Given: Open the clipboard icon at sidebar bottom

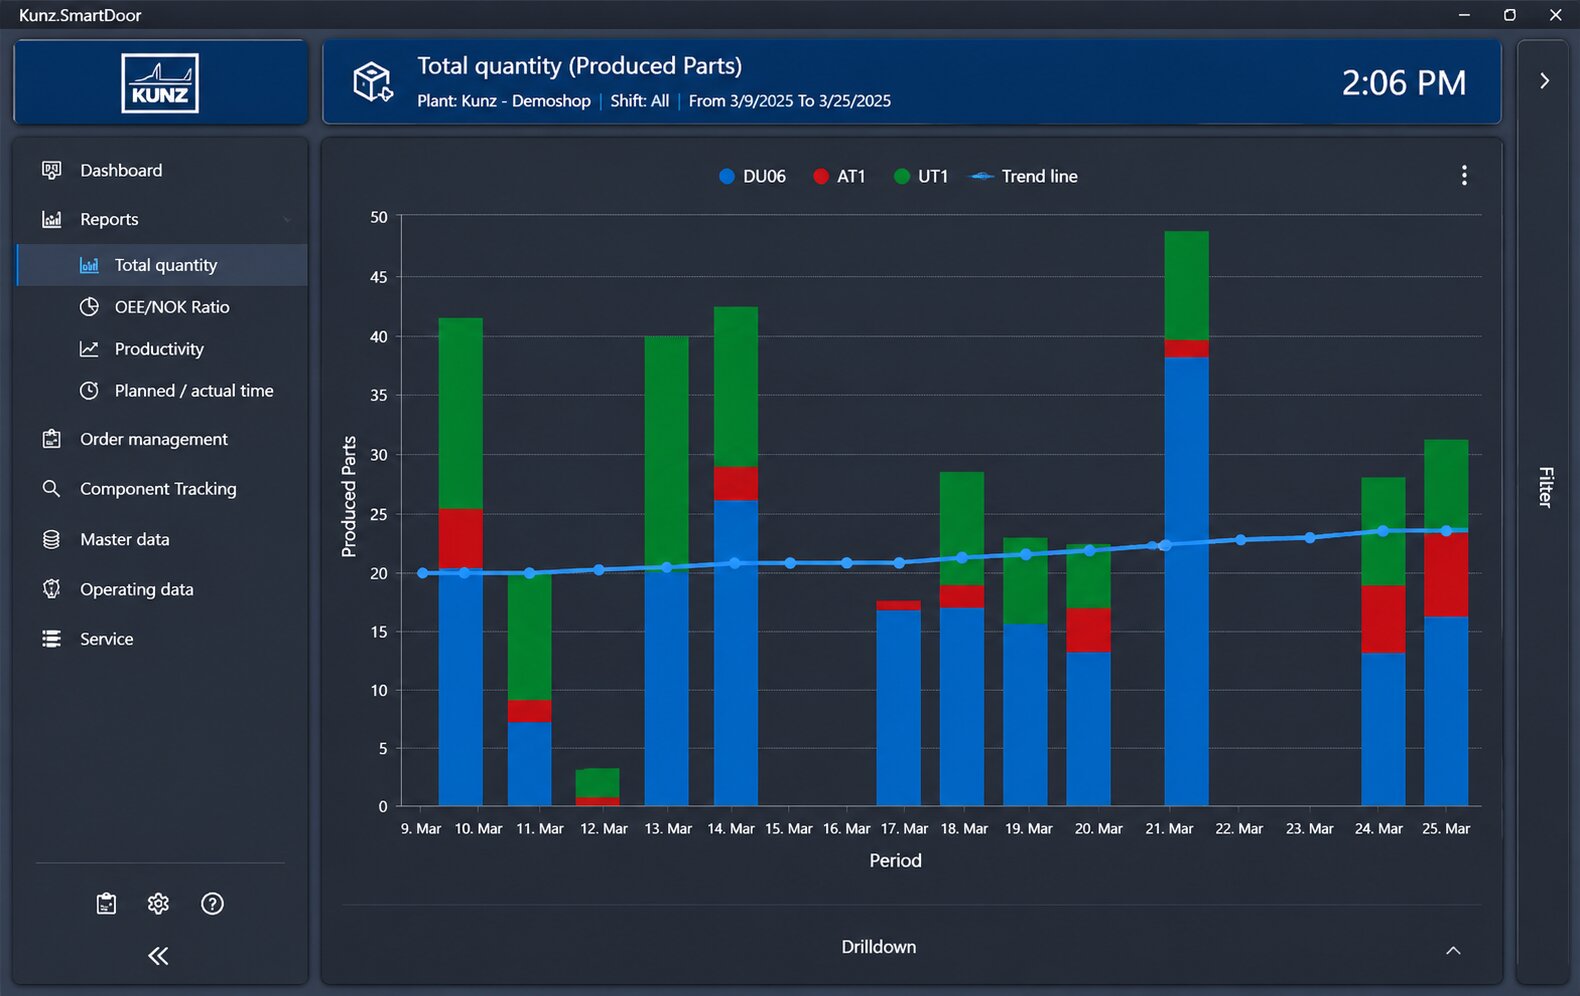Looking at the screenshot, I should (106, 904).
